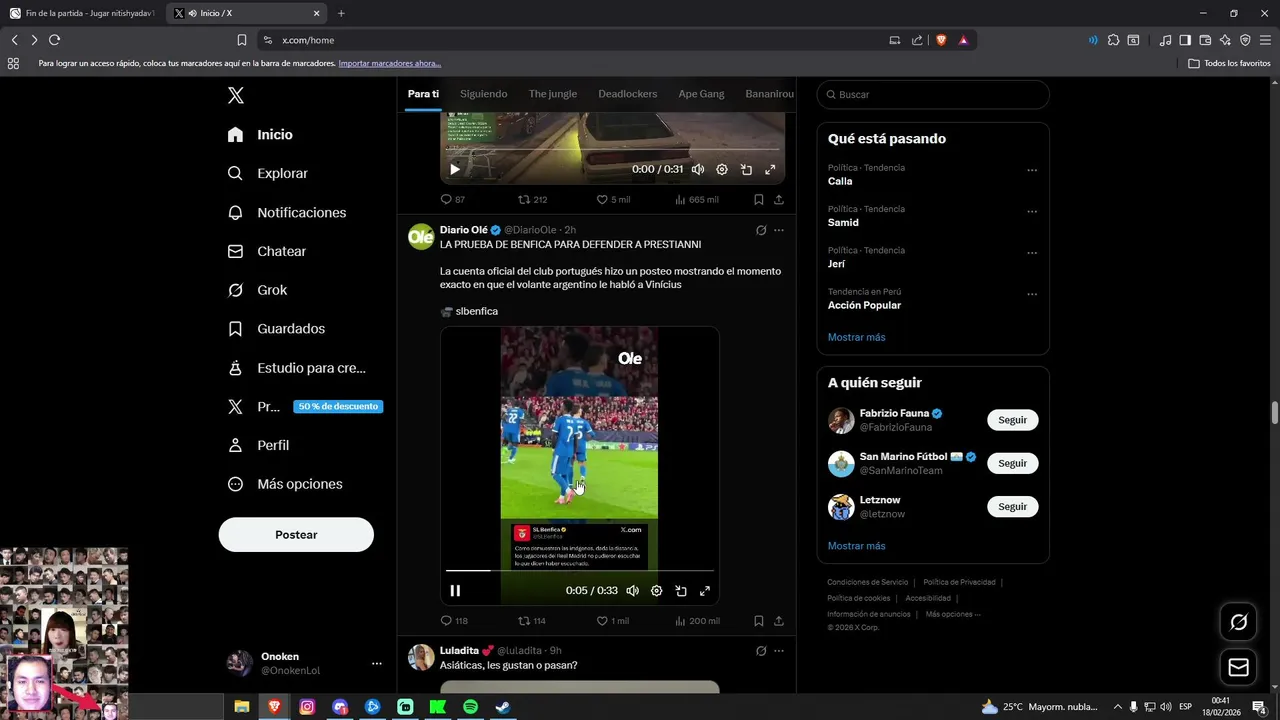Click Mostrar más under trends
Viewport: 1280px width, 720px height.
point(856,337)
